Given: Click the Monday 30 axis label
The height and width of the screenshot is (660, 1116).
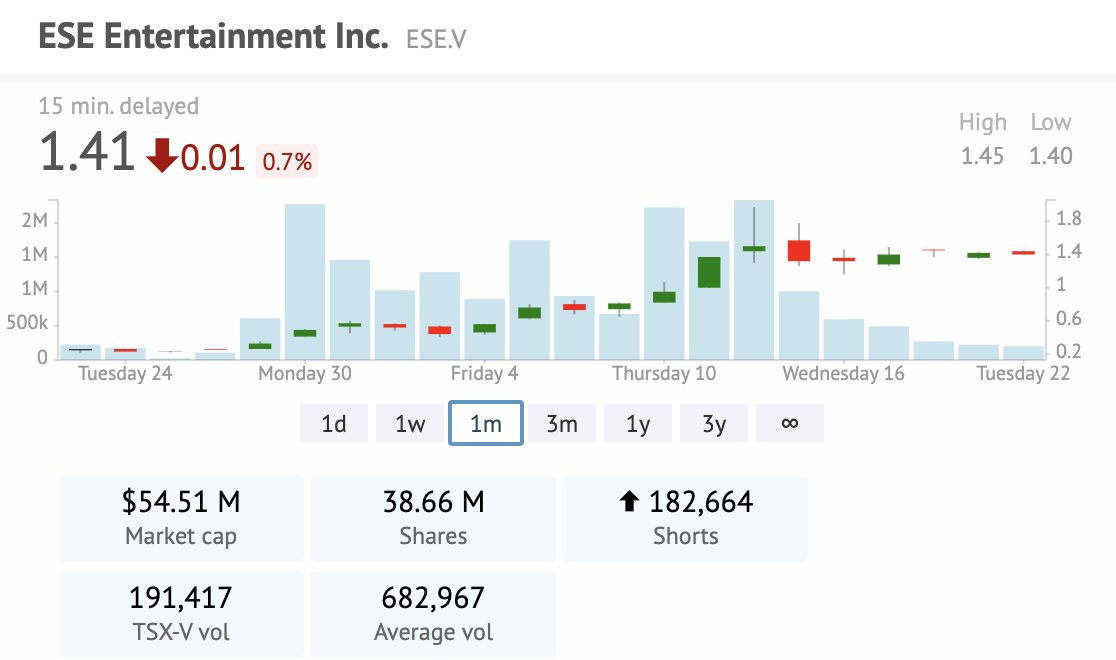Looking at the screenshot, I should coord(305,374).
